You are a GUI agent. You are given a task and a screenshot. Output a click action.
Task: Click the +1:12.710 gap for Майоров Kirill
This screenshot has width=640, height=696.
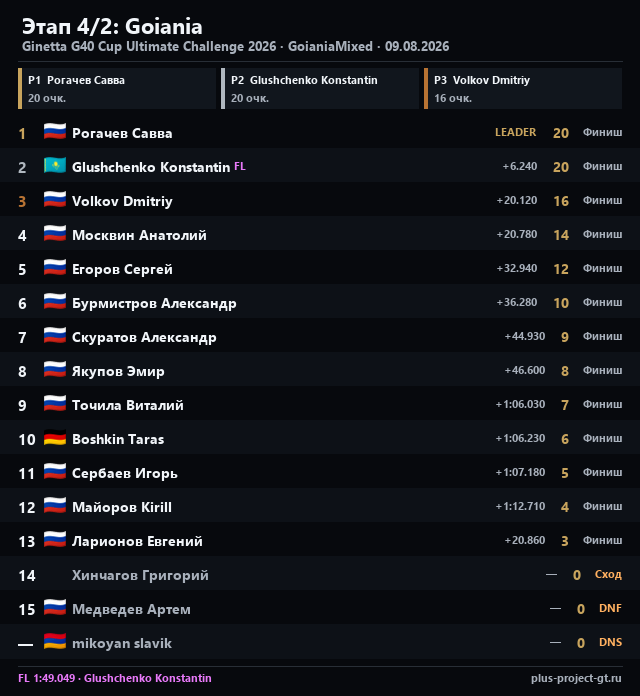tap(520, 506)
